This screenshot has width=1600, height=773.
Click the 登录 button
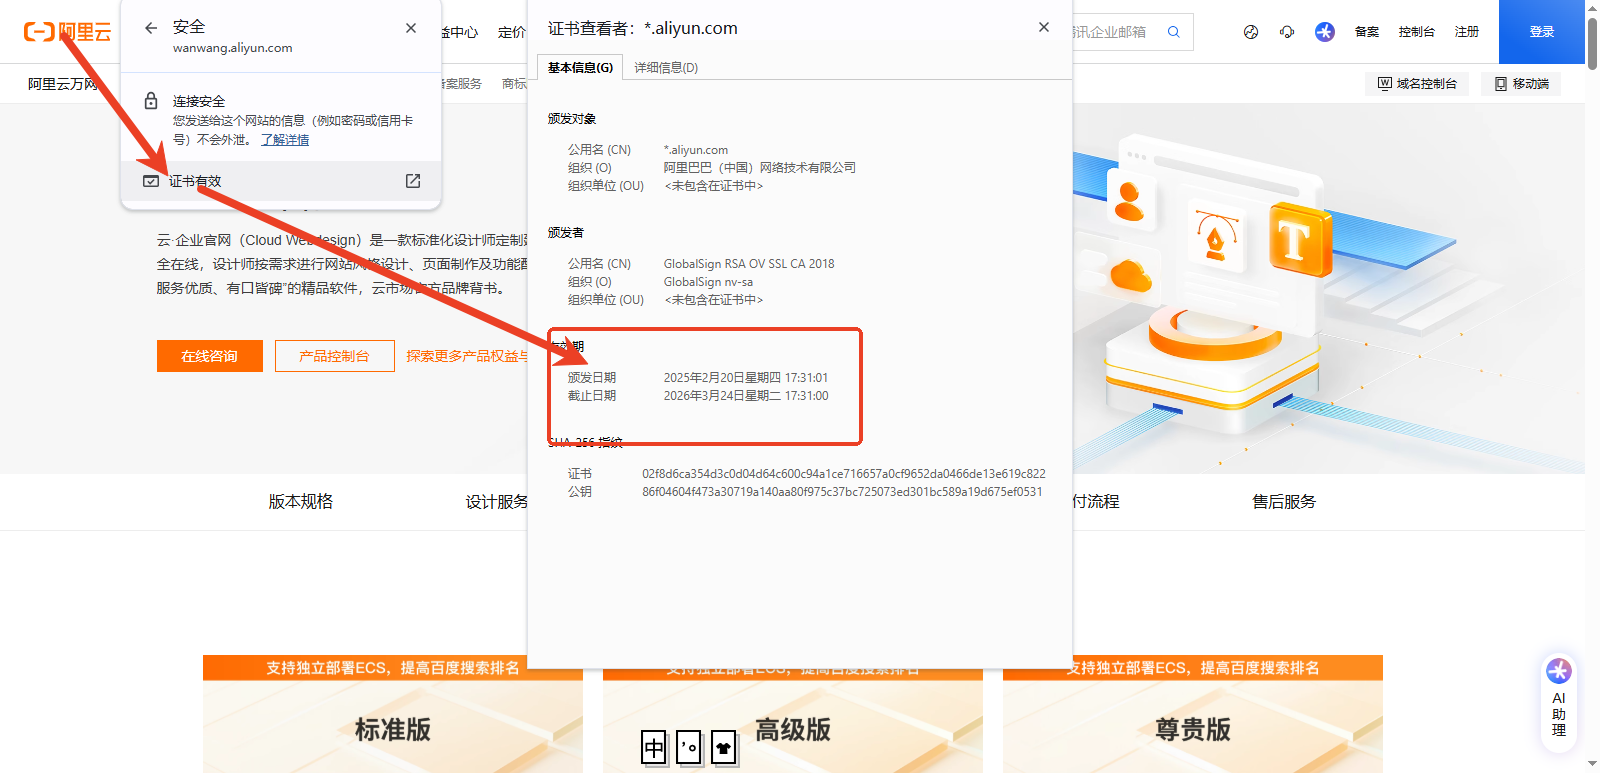click(1542, 32)
